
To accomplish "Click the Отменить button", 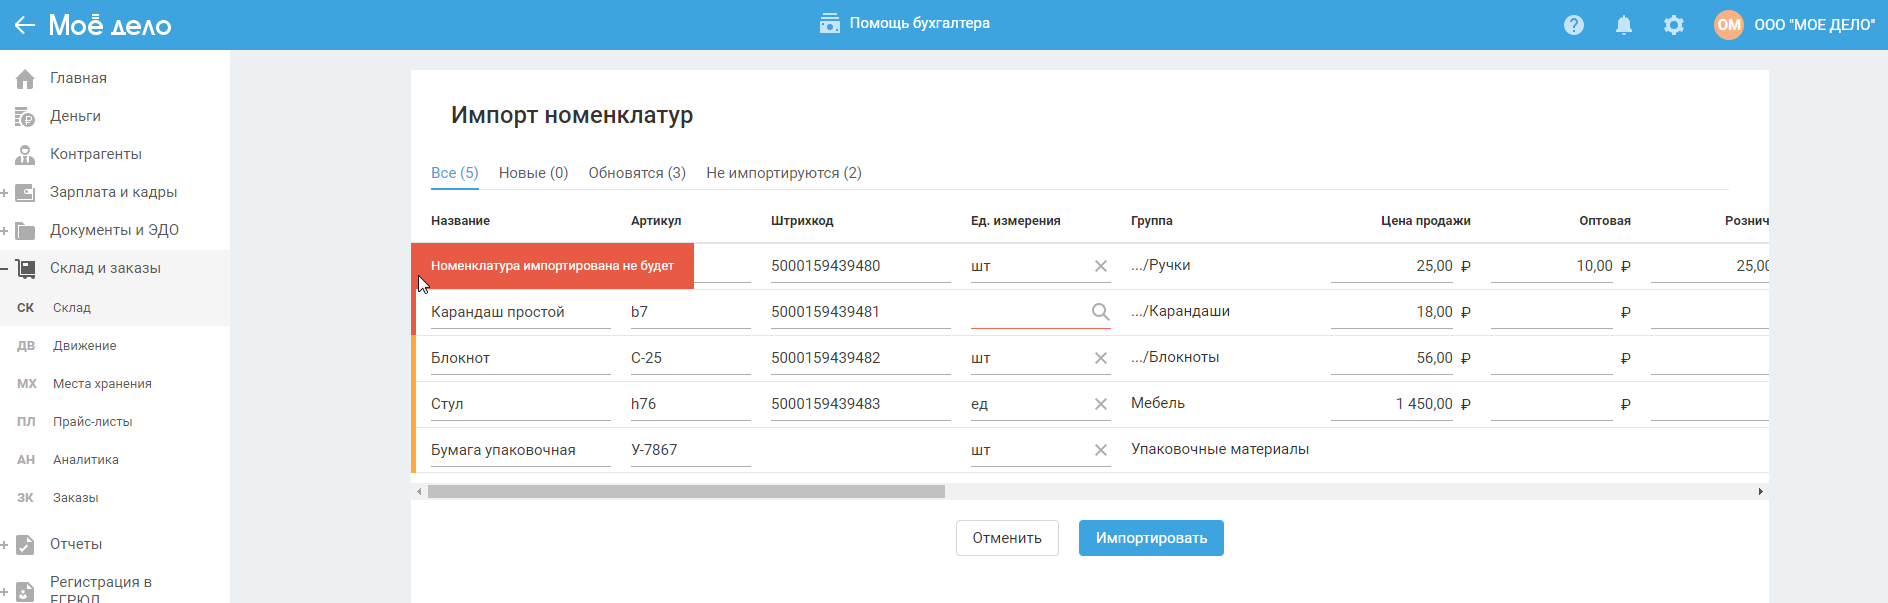I will point(1007,538).
